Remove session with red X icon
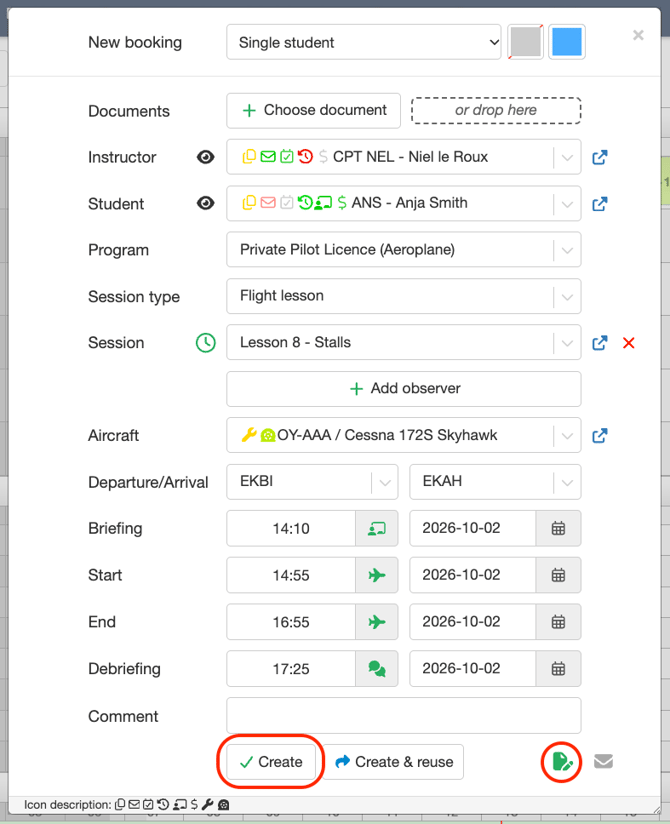Viewport: 670px width, 824px height. click(x=628, y=343)
